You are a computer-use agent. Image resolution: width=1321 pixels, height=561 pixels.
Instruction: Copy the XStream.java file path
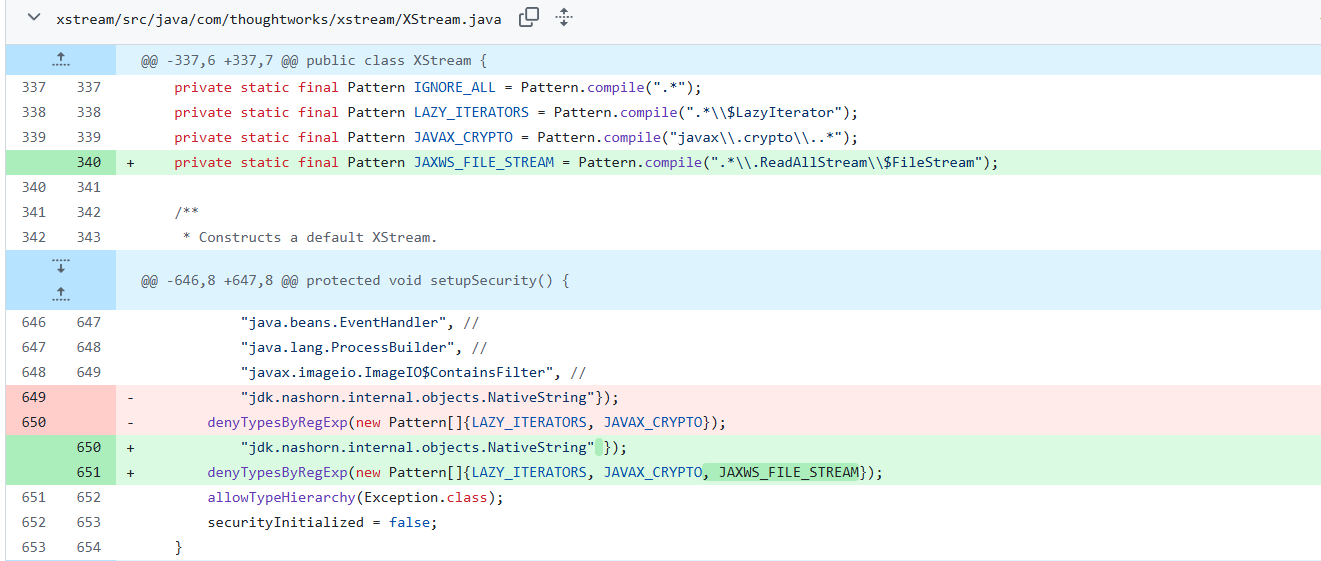[x=529, y=17]
